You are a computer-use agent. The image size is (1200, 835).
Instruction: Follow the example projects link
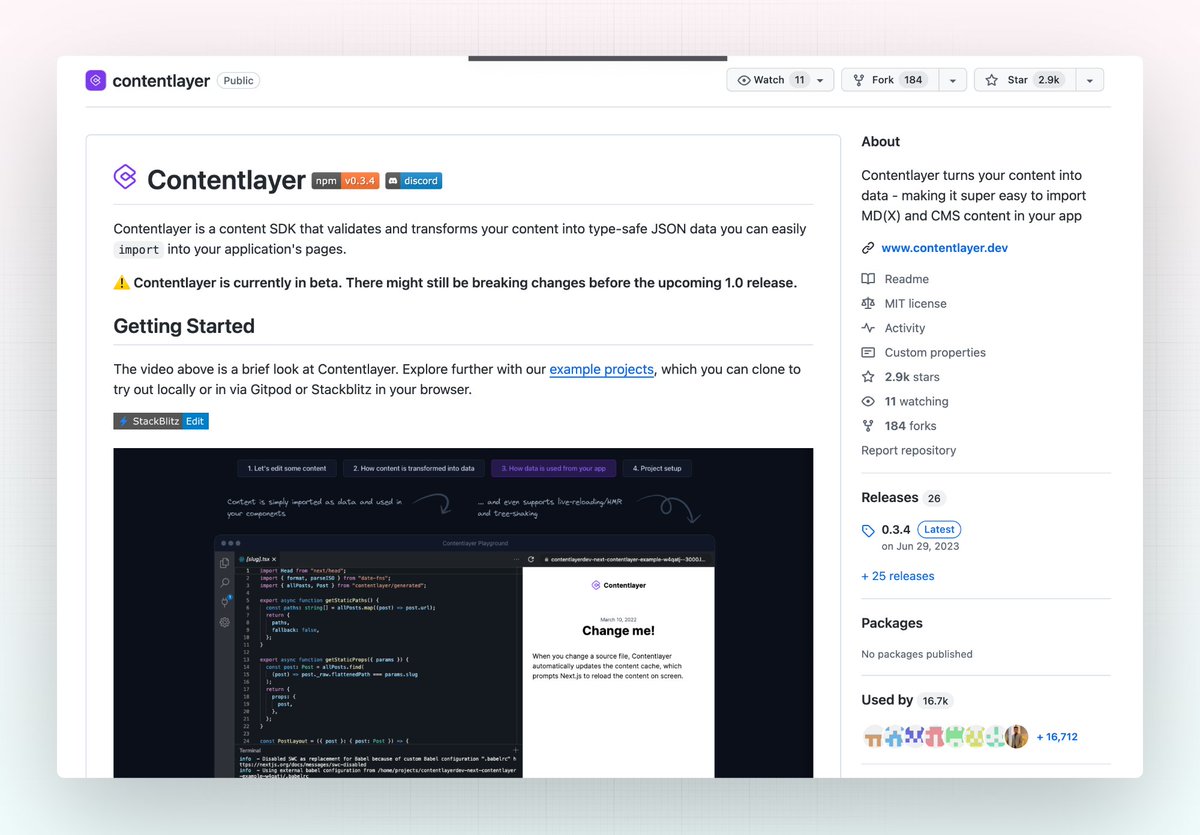601,369
